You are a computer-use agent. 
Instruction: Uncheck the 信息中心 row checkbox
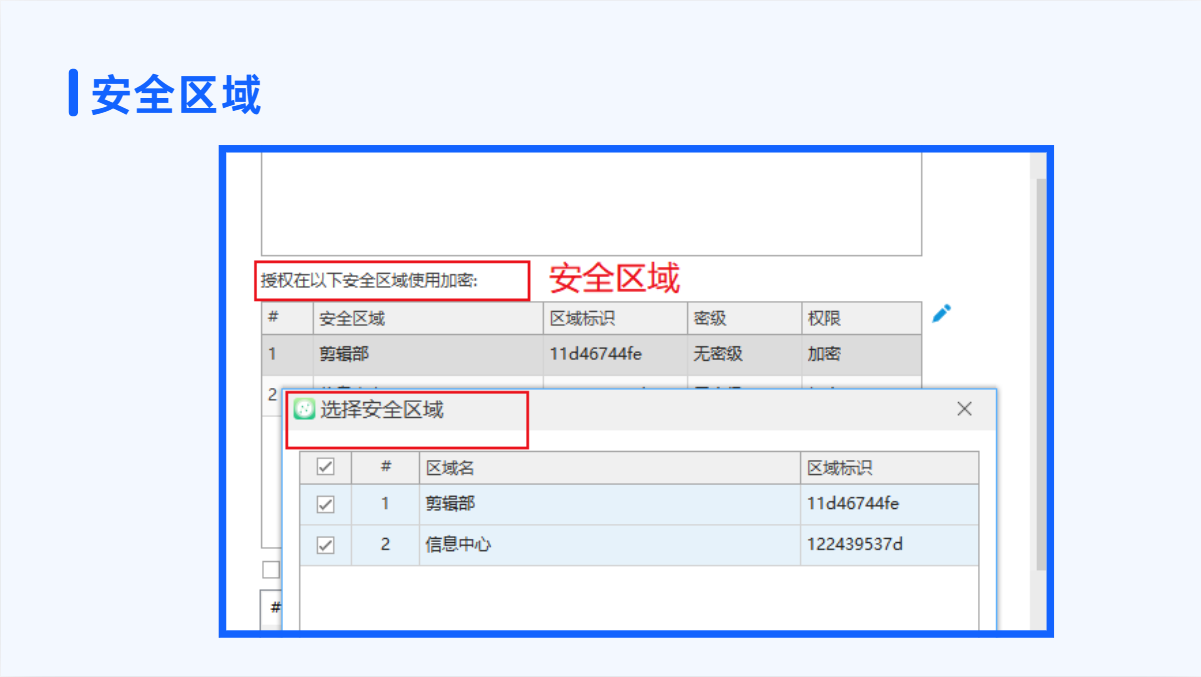[x=325, y=546]
